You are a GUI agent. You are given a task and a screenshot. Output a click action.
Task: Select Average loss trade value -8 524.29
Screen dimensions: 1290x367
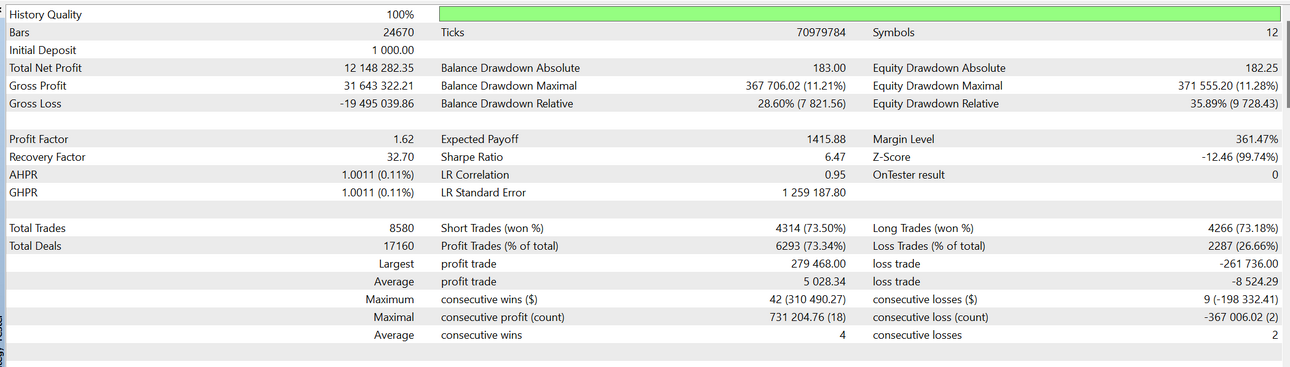pyautogui.click(x=1255, y=282)
